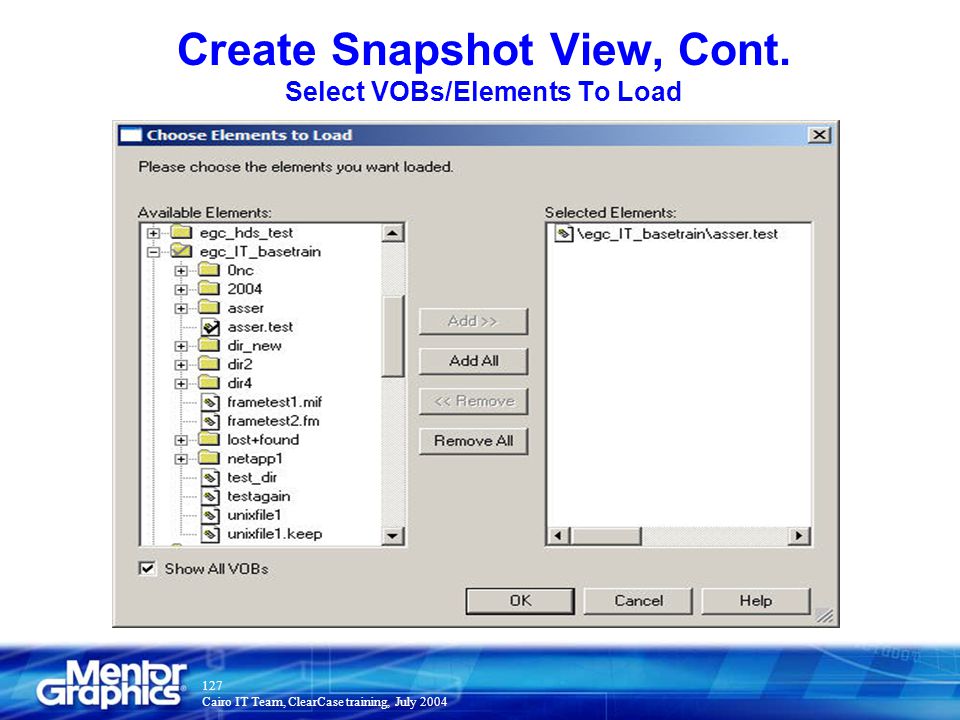960x720 pixels.
Task: Click the dir4 folder icon
Action: click(209, 383)
